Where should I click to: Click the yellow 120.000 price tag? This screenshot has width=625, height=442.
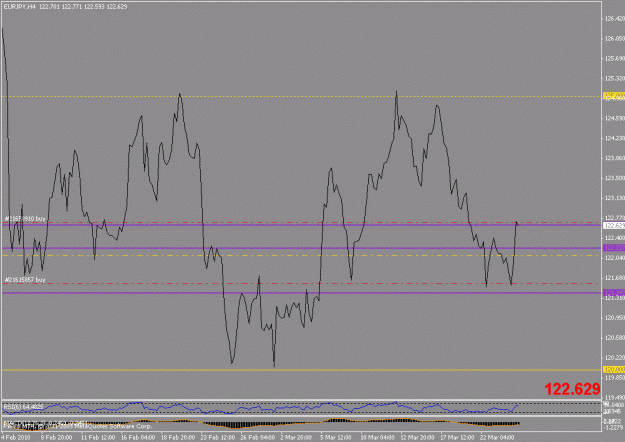[x=614, y=370]
